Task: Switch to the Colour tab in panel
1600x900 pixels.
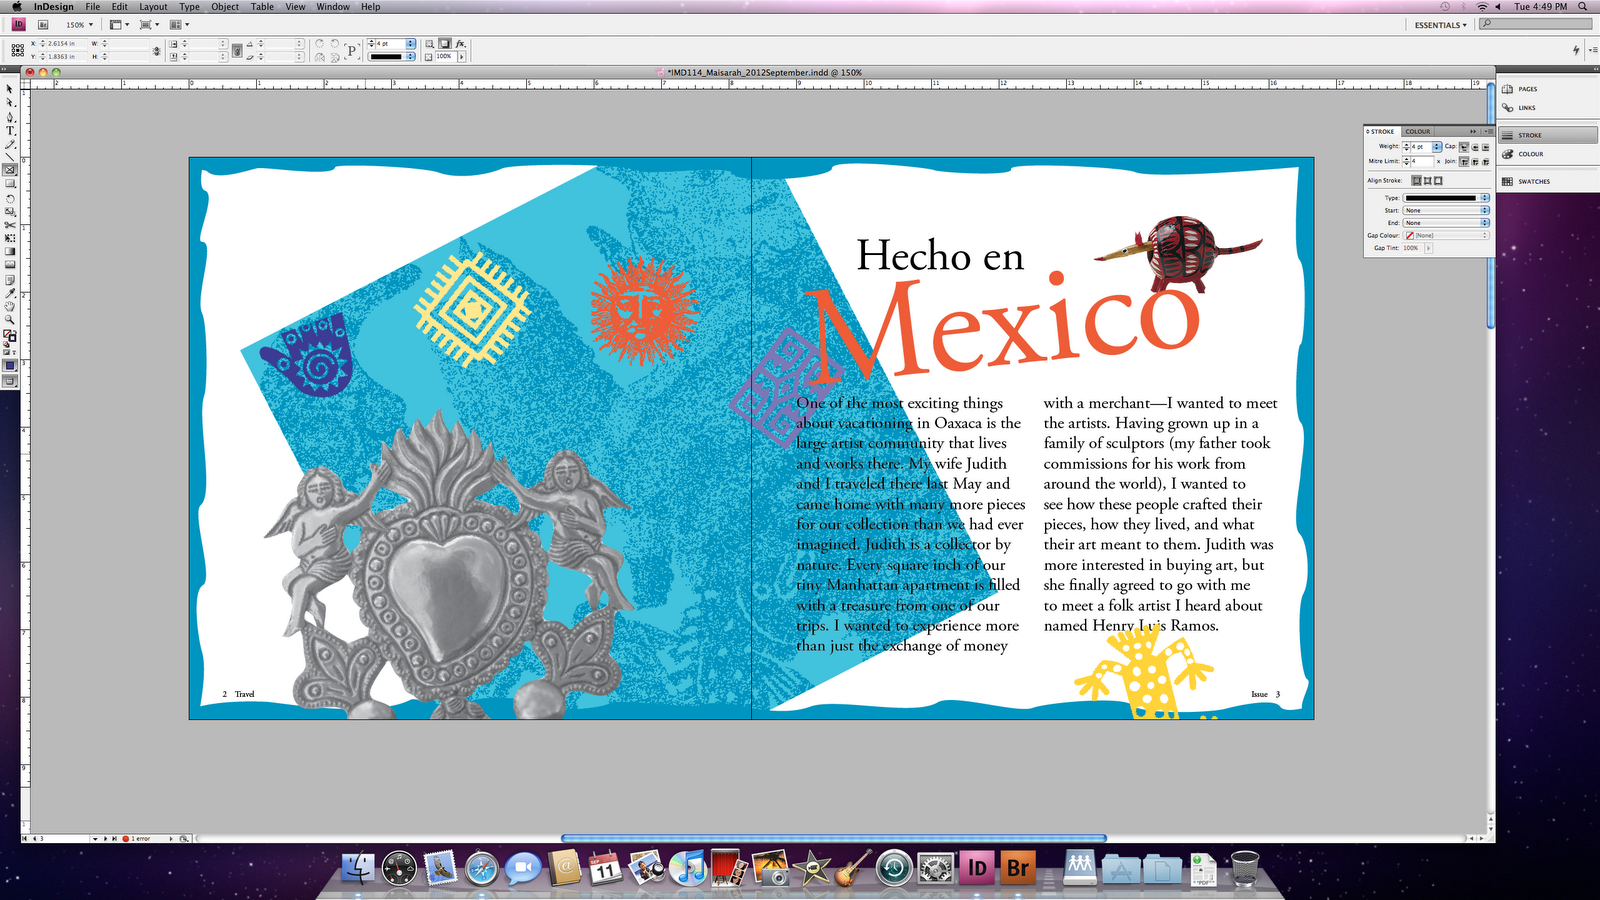Action: (x=1418, y=131)
